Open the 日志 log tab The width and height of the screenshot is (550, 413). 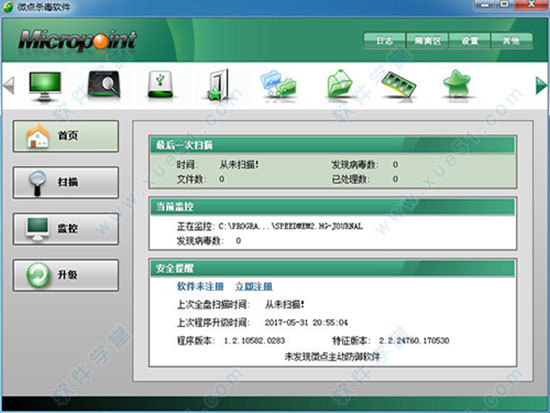[384, 41]
